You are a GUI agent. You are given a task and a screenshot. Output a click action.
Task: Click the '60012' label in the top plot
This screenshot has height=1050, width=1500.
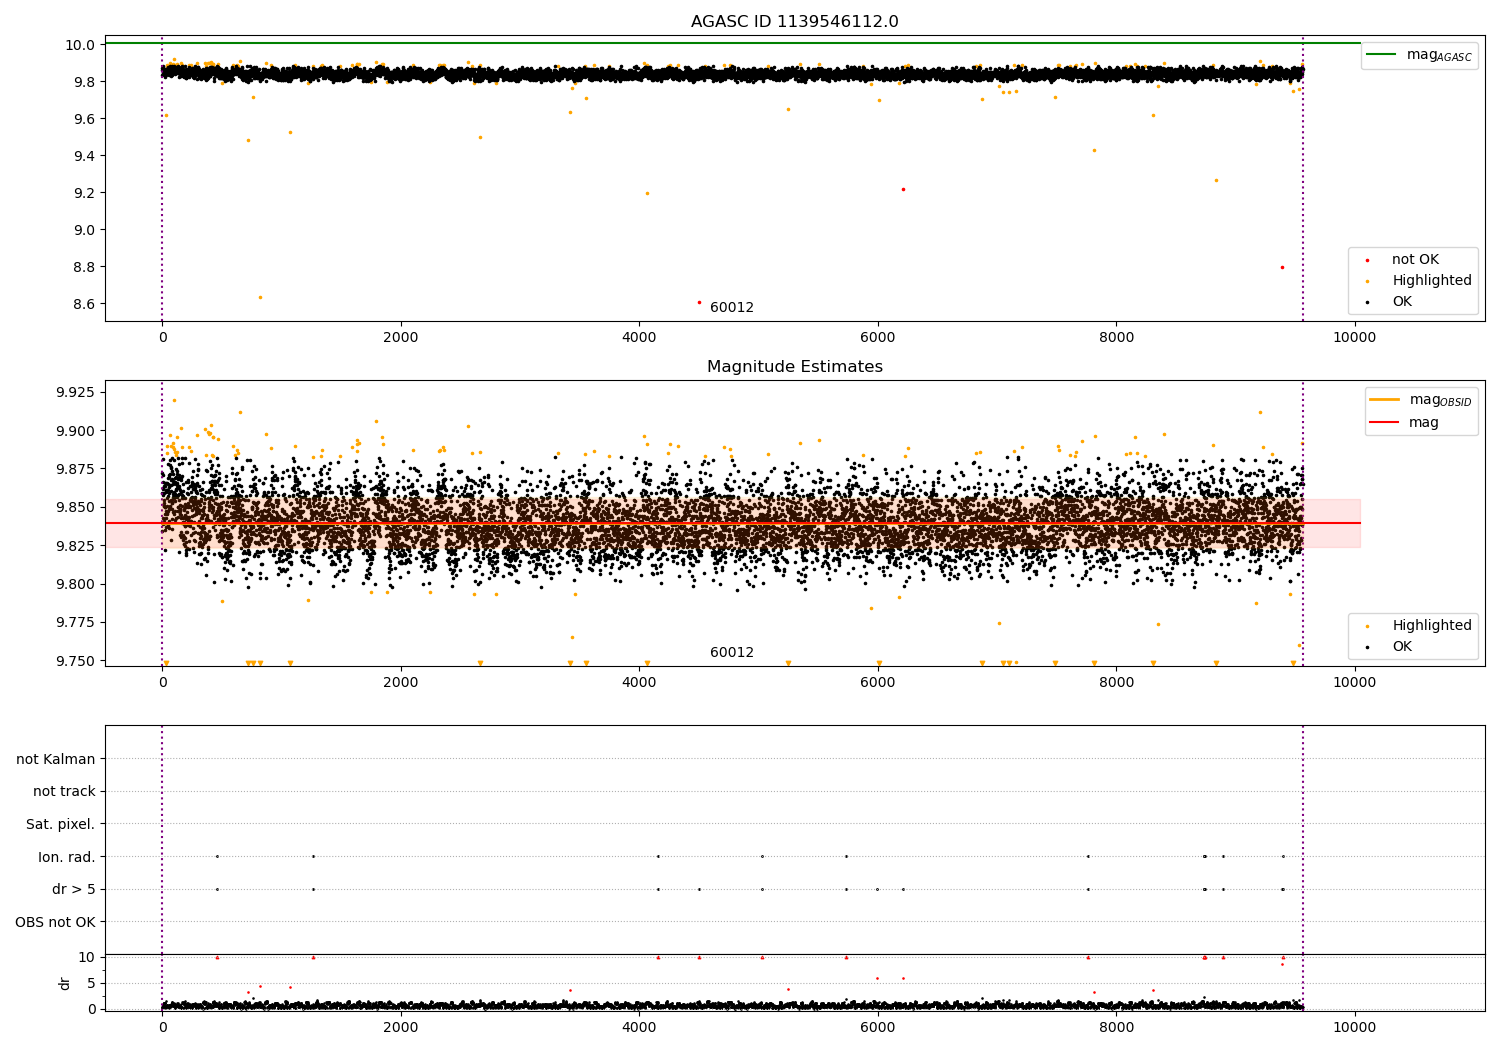click(x=732, y=308)
